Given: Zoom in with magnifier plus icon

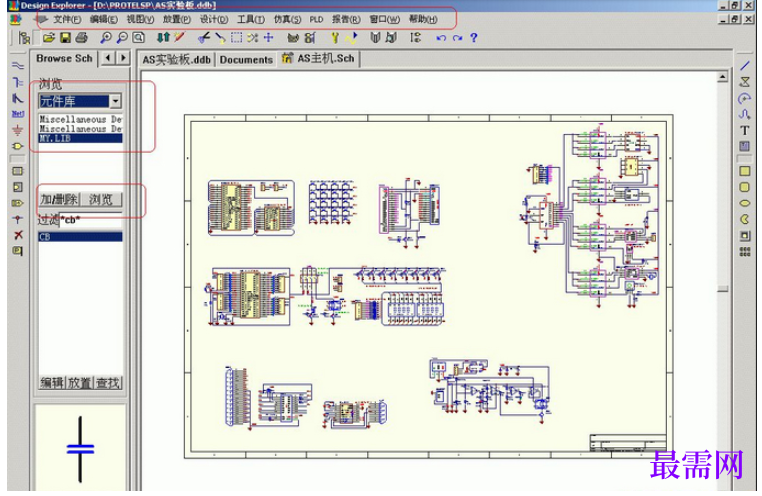Looking at the screenshot, I should (105, 37).
